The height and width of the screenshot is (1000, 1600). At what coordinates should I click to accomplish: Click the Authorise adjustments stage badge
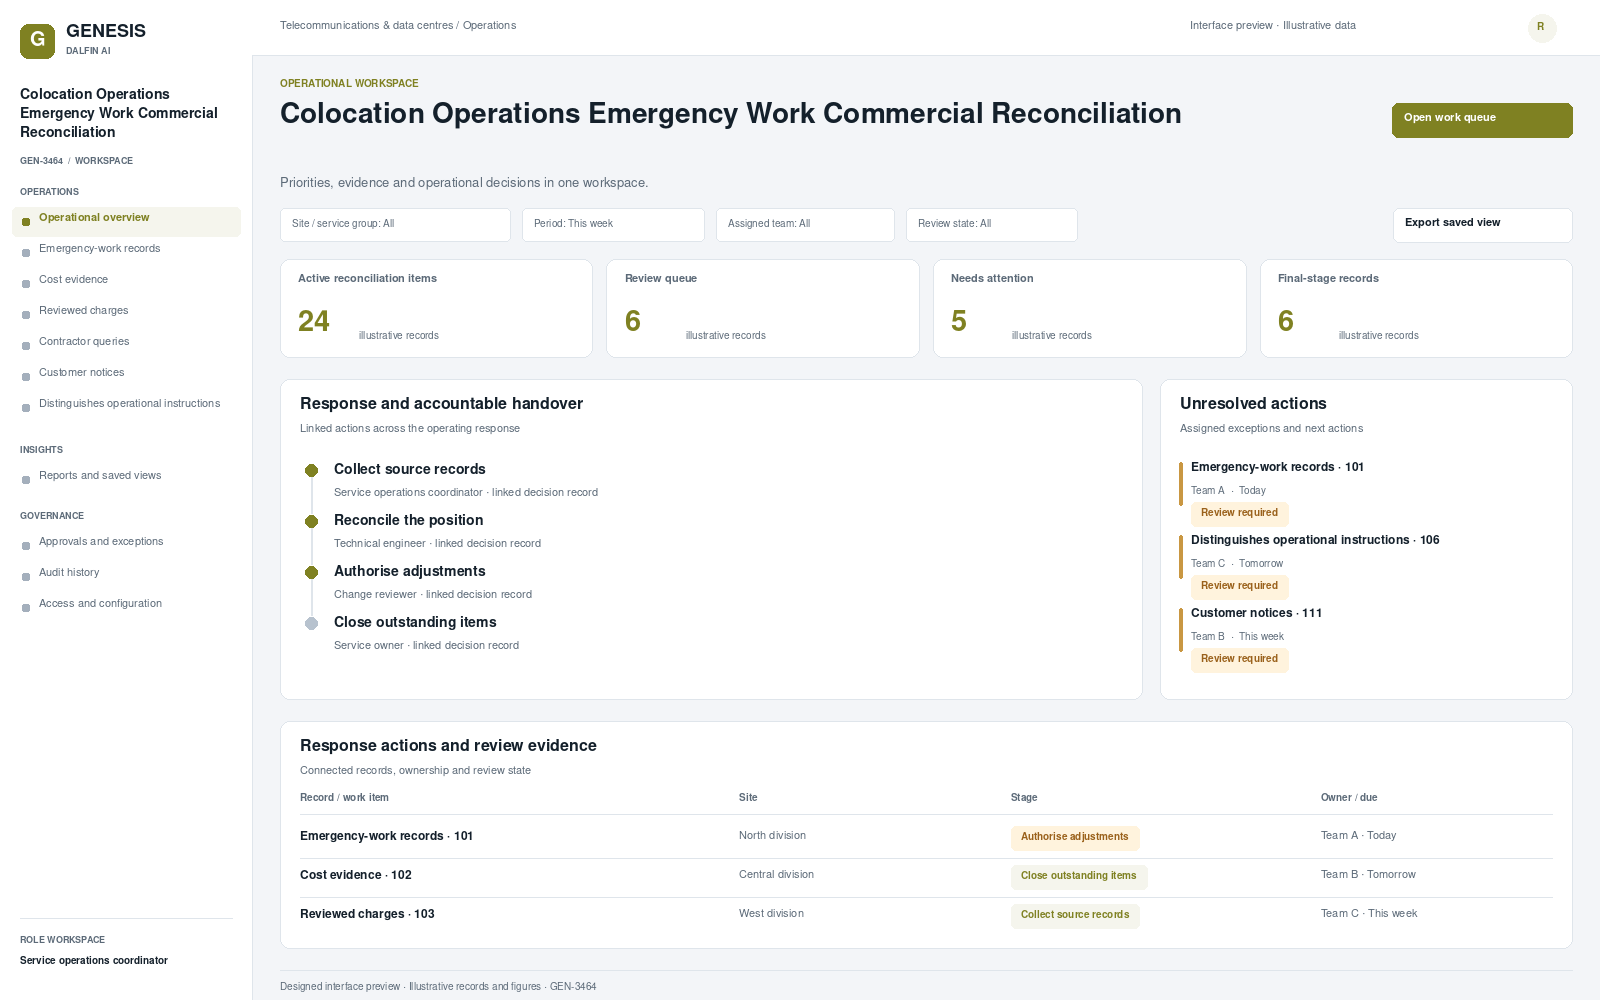(x=1075, y=838)
